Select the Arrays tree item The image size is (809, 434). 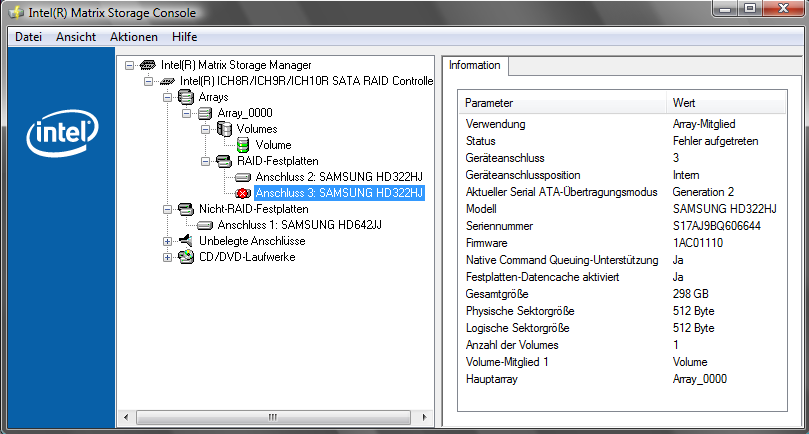pyautogui.click(x=213, y=97)
